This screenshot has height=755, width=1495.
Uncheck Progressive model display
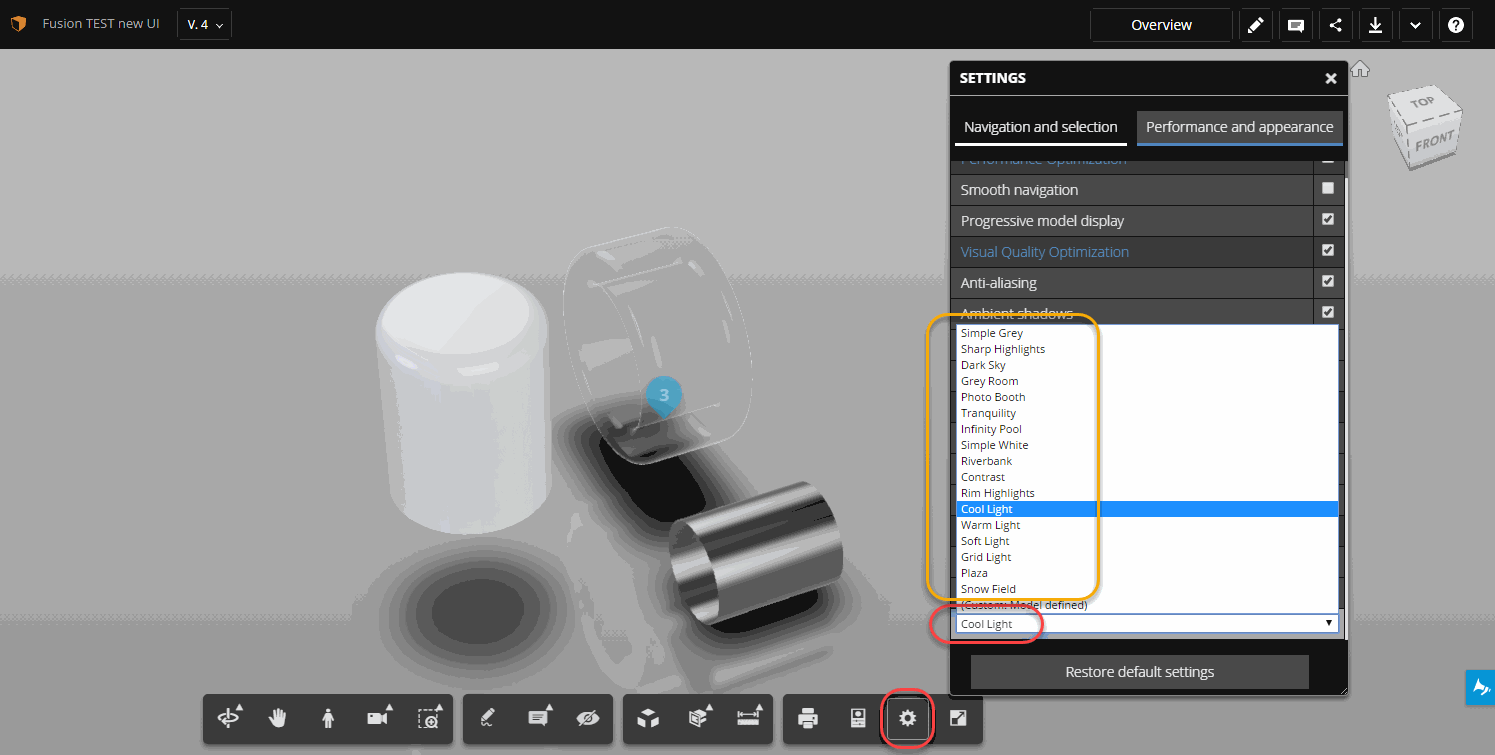(x=1328, y=219)
